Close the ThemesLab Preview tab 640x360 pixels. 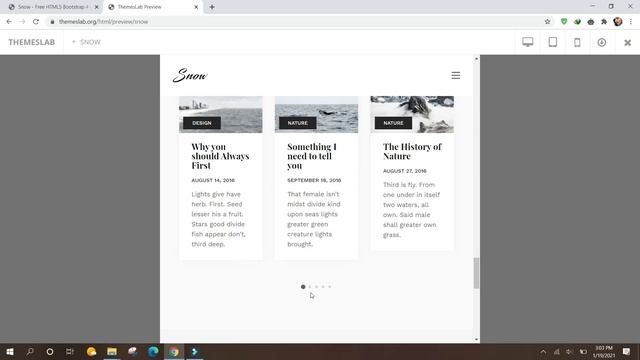[196, 7]
